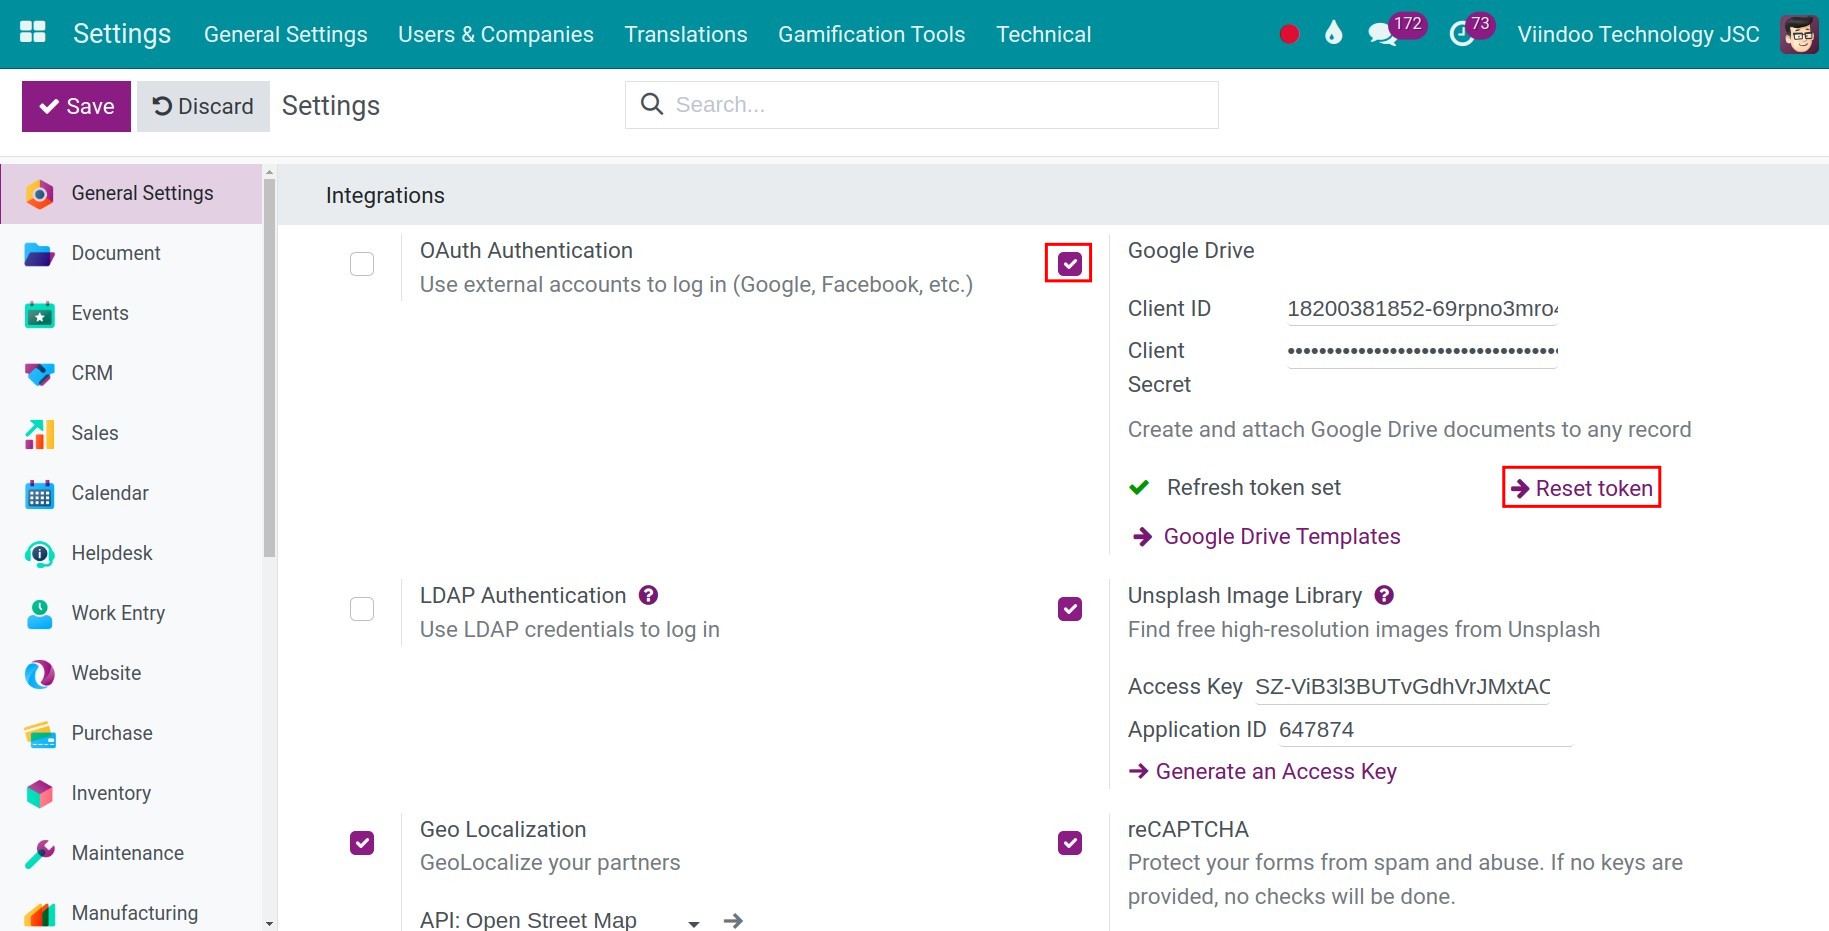1829x931 pixels.
Task: Open the Viindoo Technology JSC company switcher
Action: coord(1638,34)
